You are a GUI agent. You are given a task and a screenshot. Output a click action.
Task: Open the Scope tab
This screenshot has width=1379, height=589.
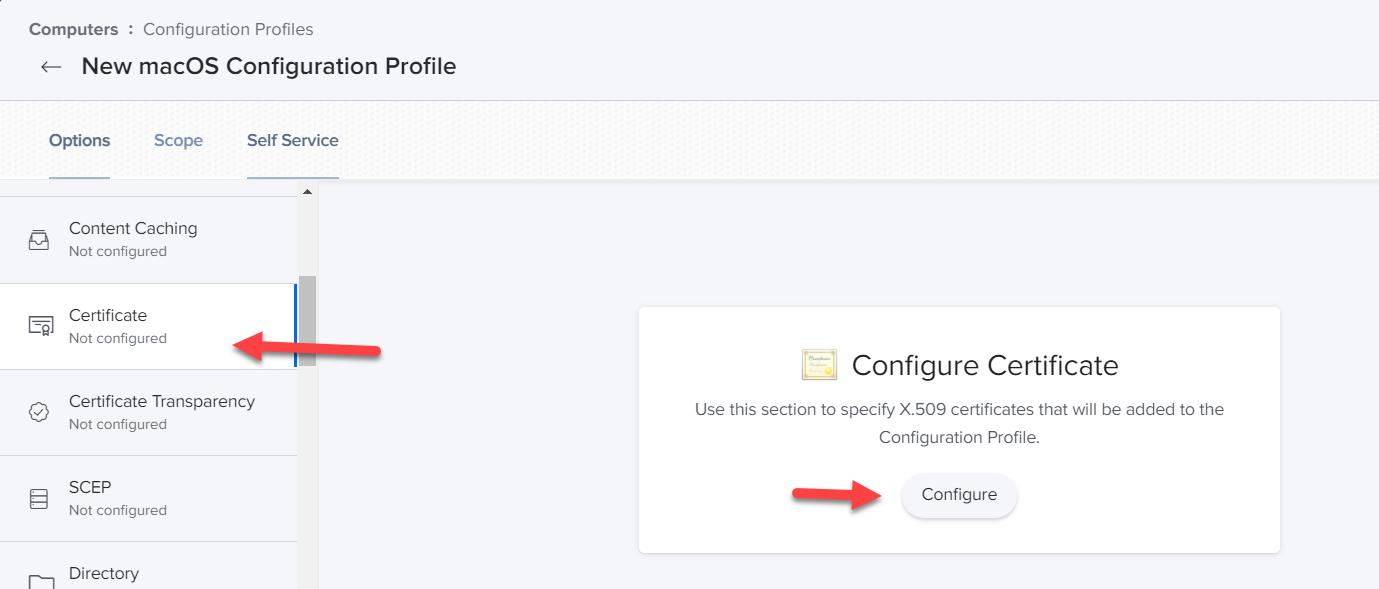click(x=178, y=141)
